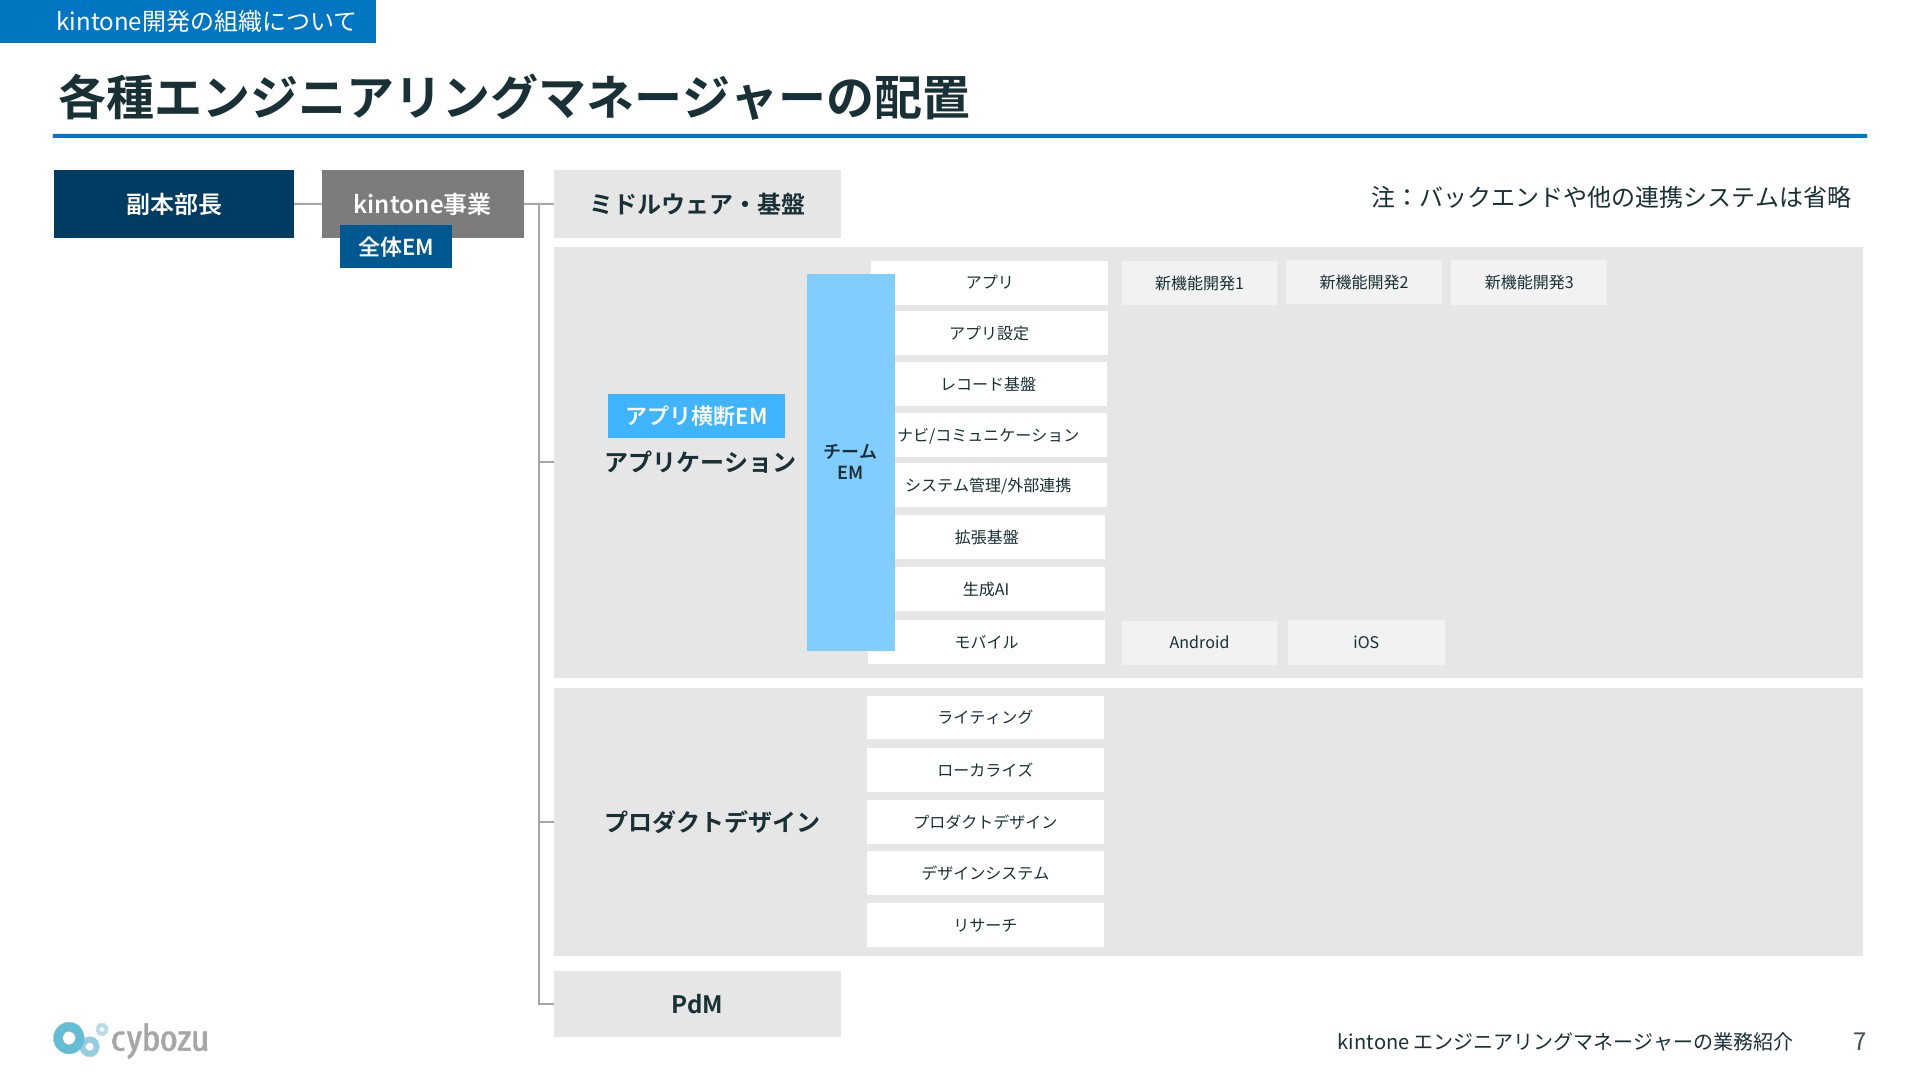Click the 拡張基盤 box

pyautogui.click(x=1000, y=537)
